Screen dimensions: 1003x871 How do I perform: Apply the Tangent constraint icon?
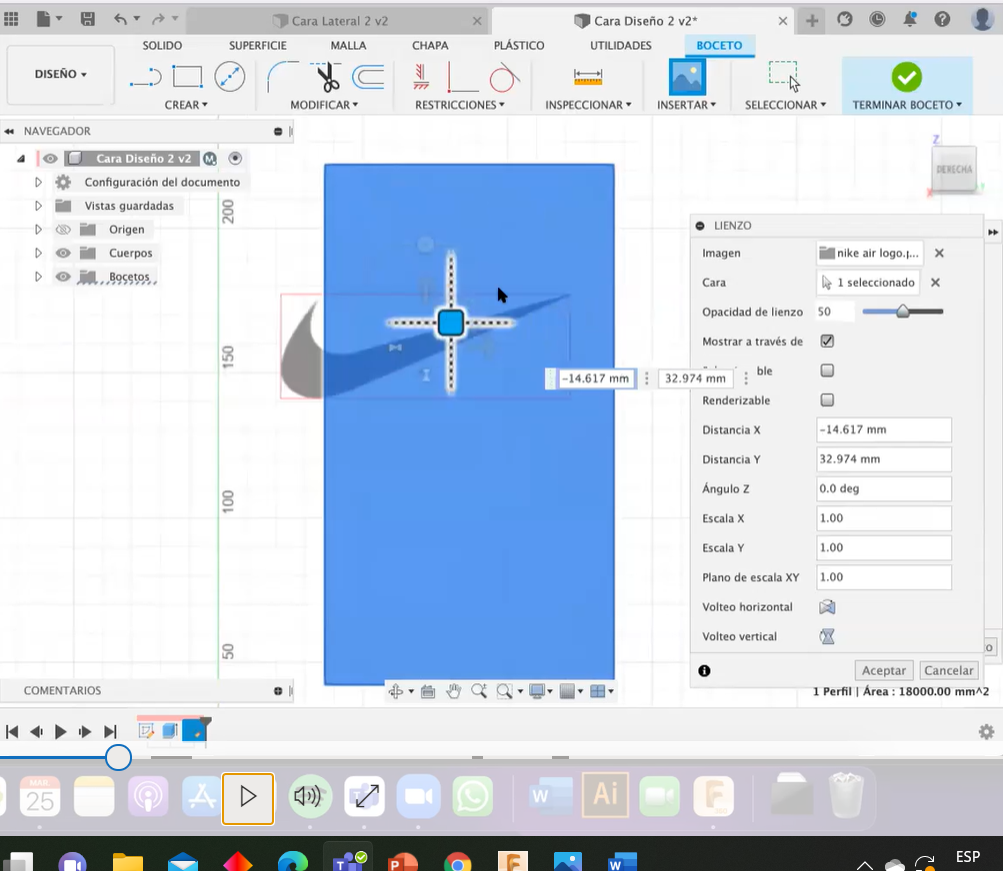[x=504, y=77]
